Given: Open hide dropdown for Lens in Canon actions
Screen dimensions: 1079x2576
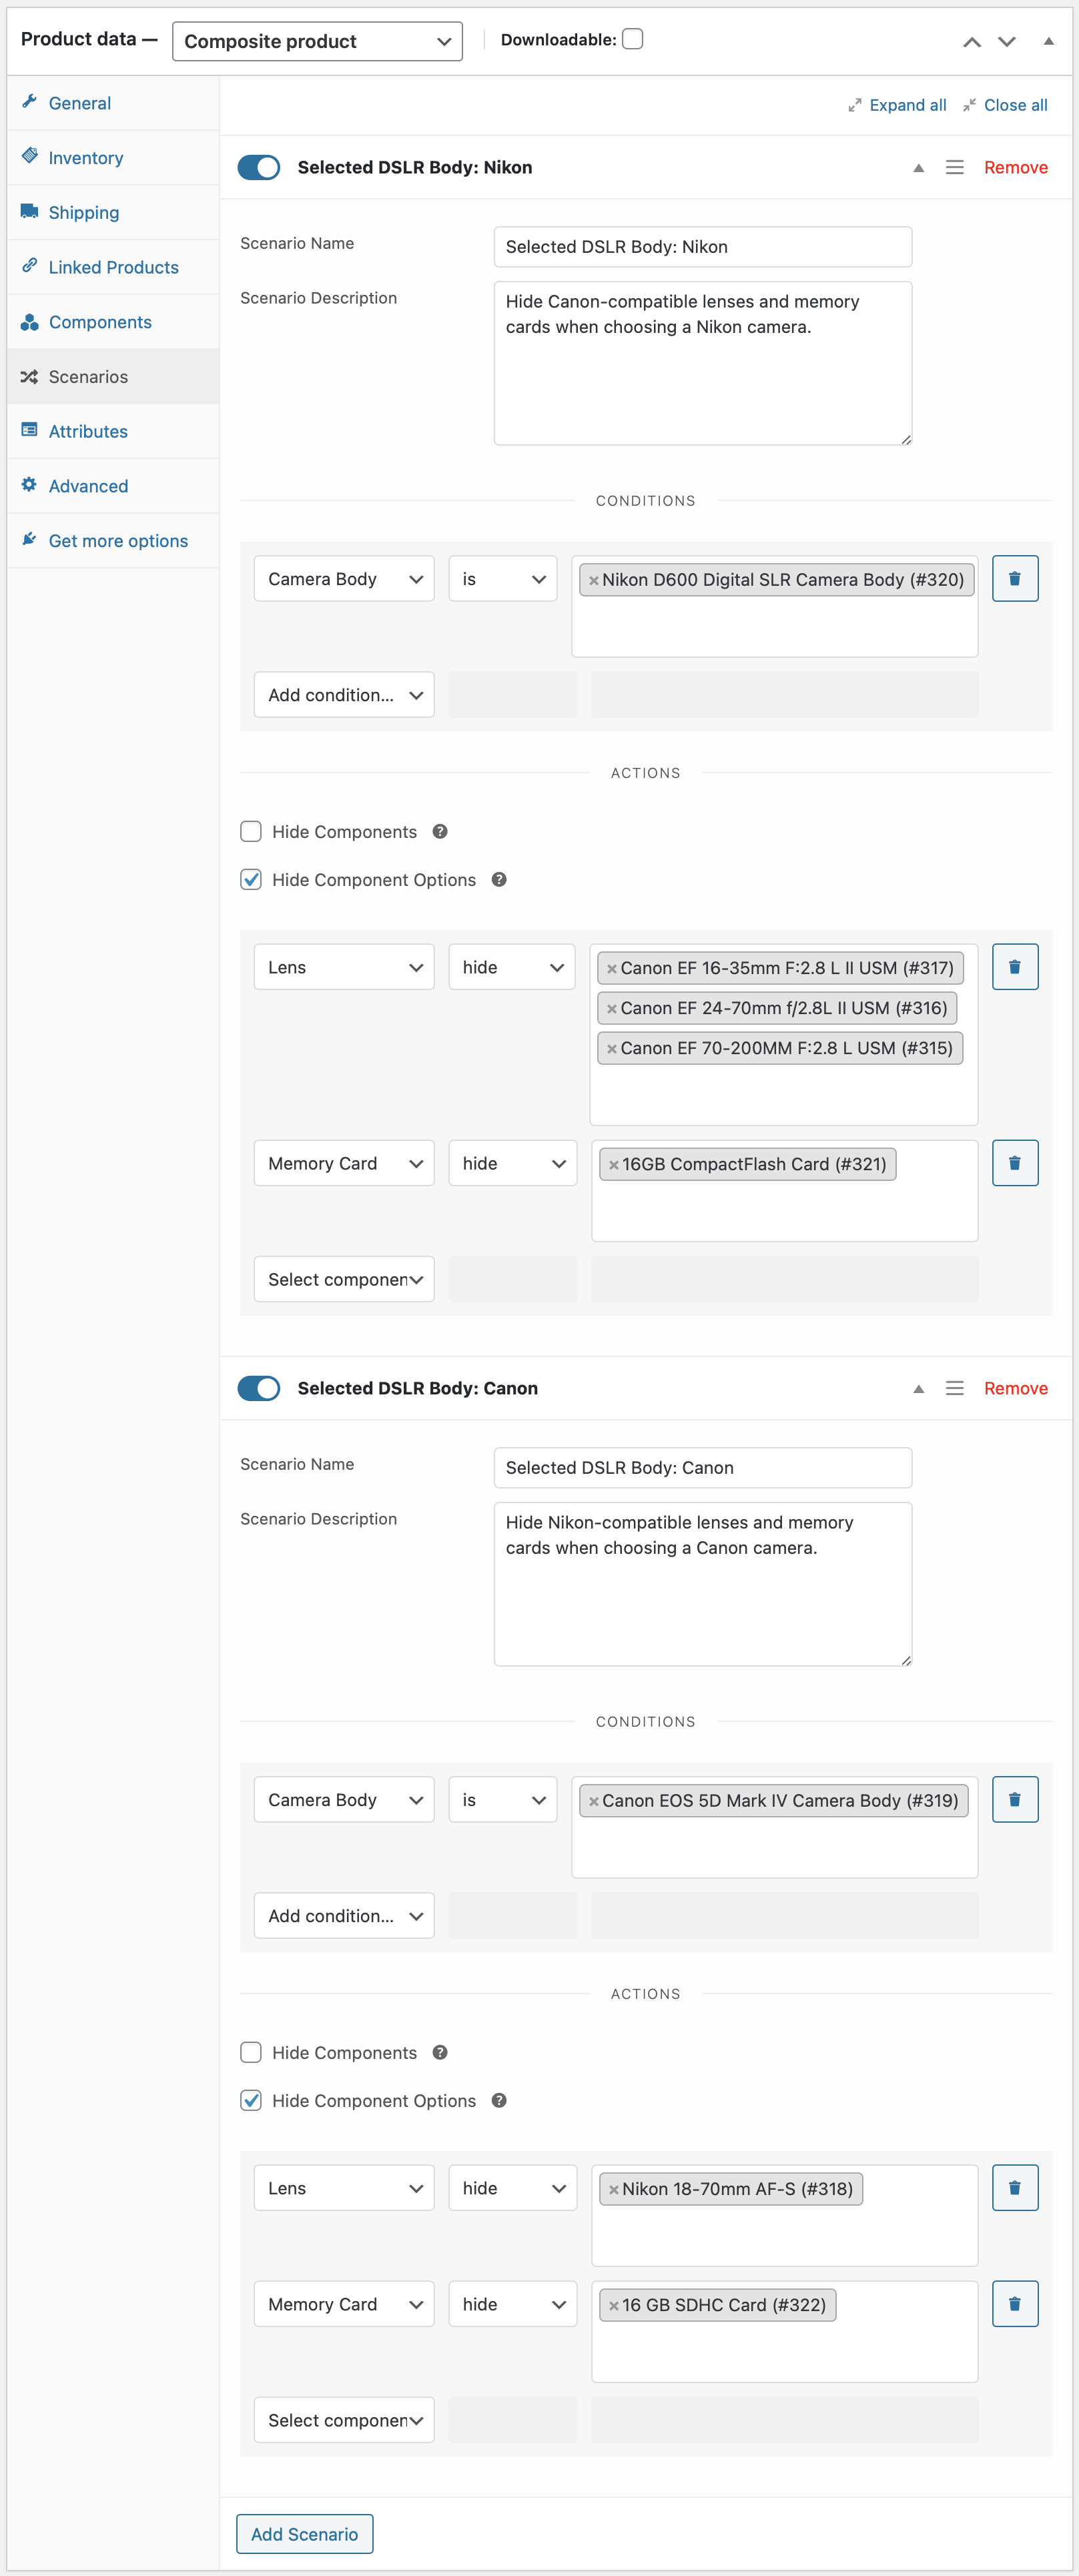Looking at the screenshot, I should coord(513,2188).
